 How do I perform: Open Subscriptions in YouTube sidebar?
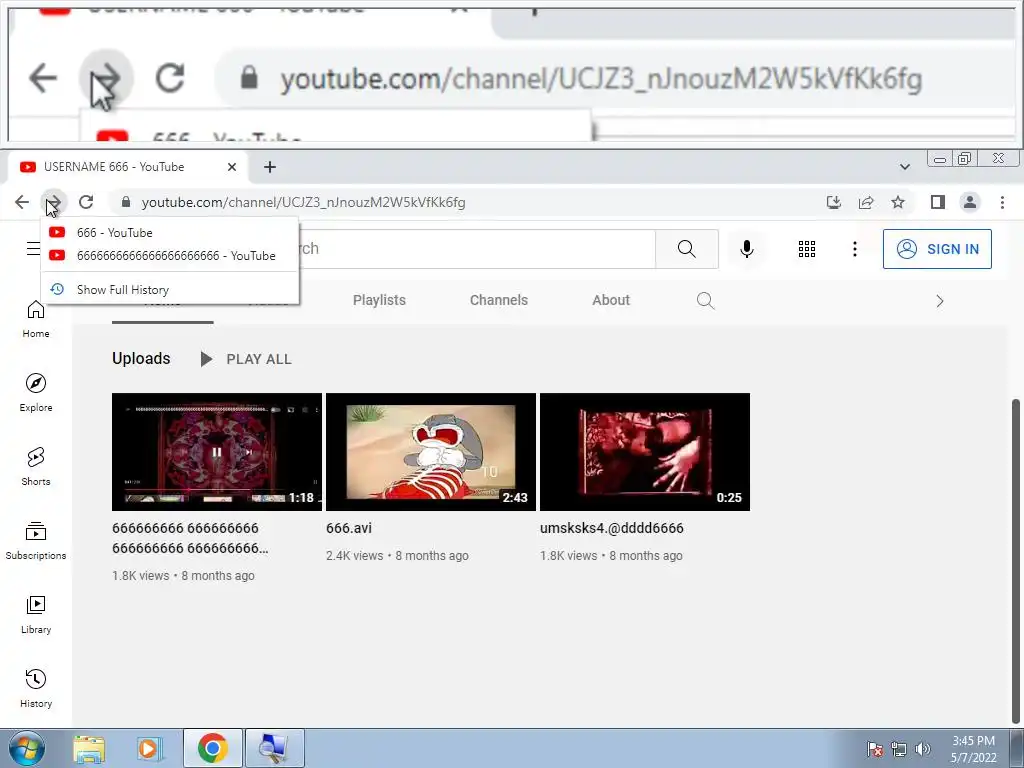coord(36,540)
